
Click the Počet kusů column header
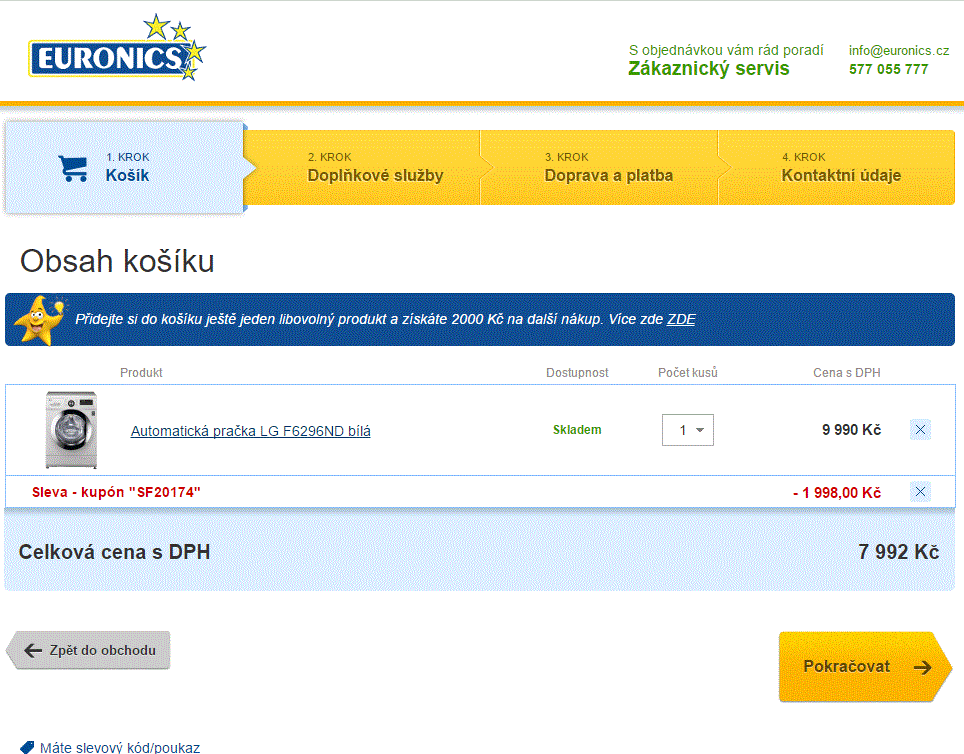point(687,373)
